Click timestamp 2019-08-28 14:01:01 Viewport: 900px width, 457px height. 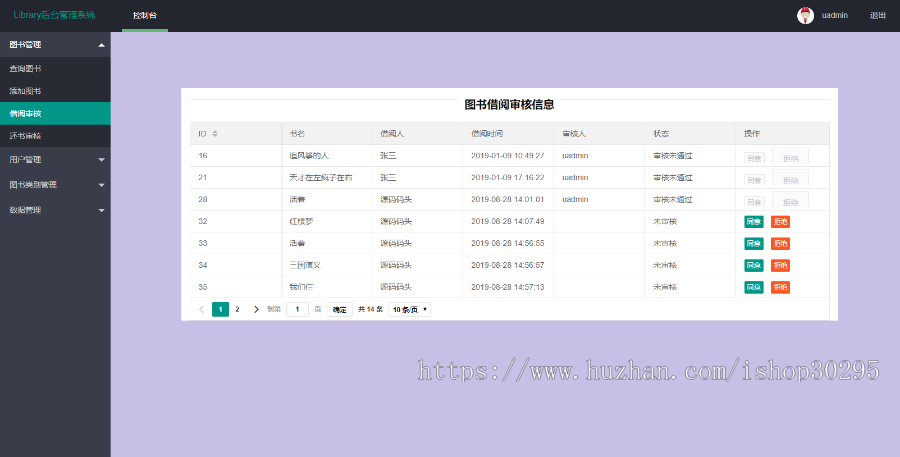click(x=507, y=199)
